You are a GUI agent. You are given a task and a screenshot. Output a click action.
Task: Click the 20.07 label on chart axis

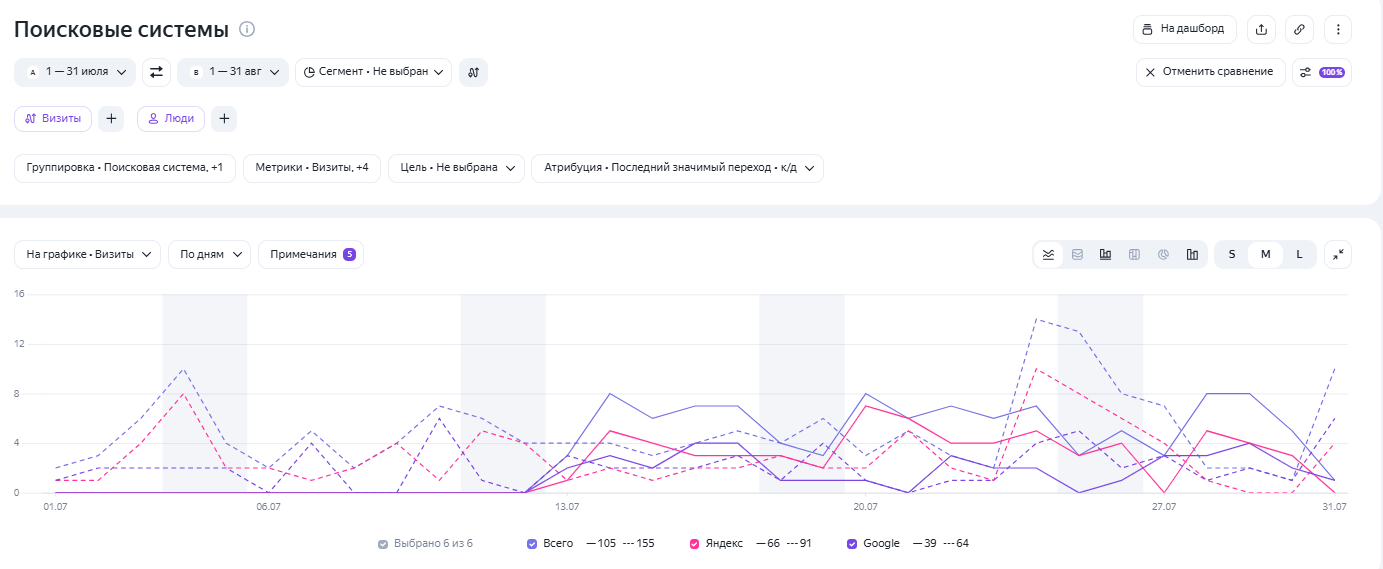pos(865,507)
